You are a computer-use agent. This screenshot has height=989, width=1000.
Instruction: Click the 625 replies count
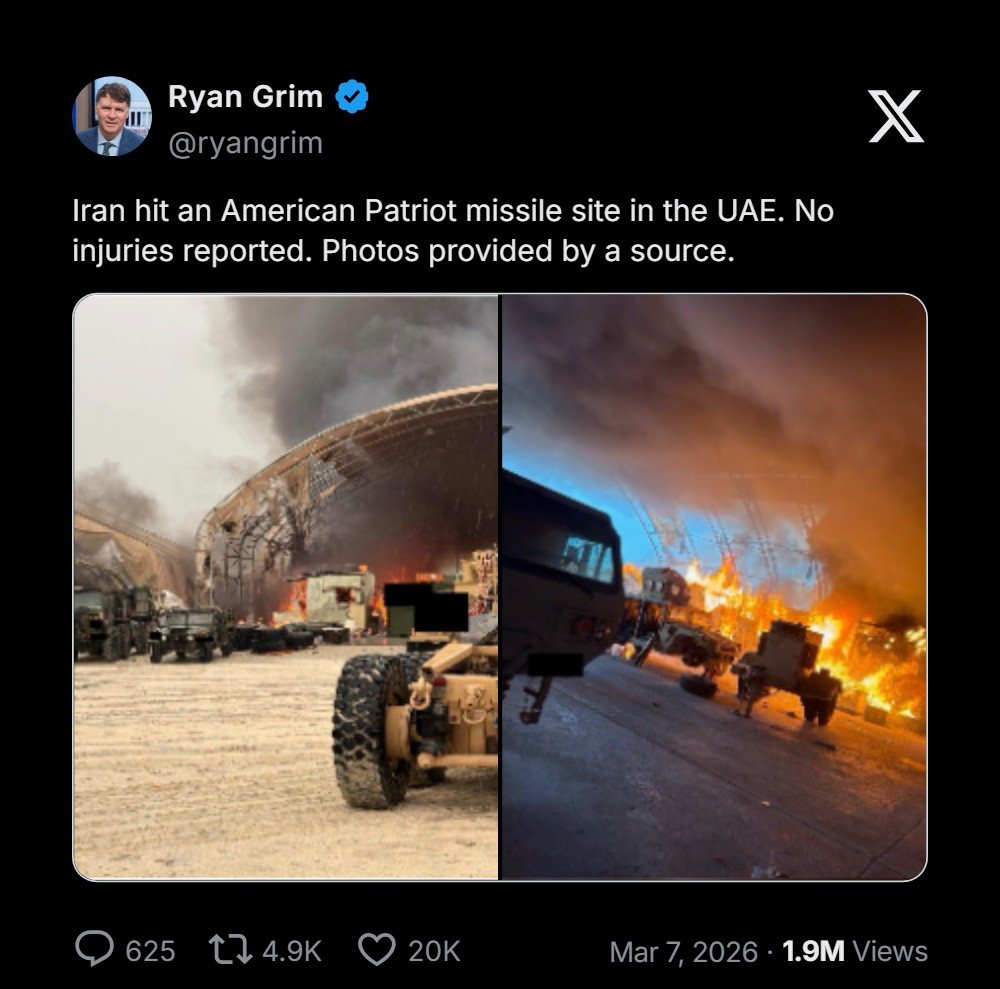(x=150, y=950)
